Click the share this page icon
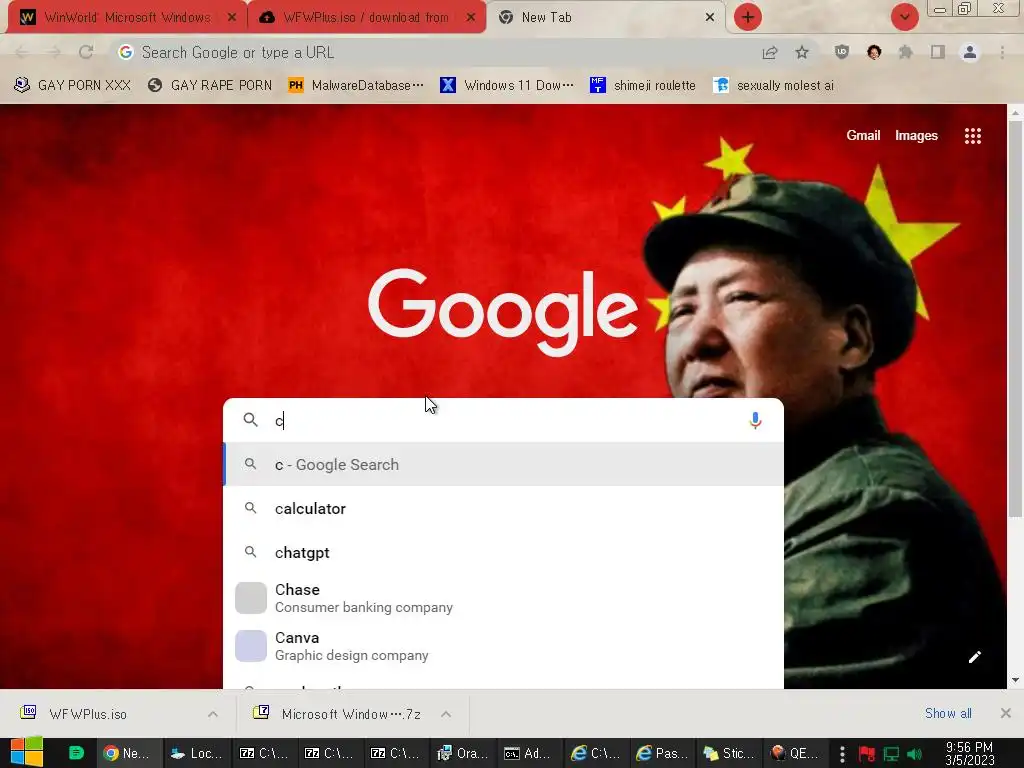 [x=770, y=52]
